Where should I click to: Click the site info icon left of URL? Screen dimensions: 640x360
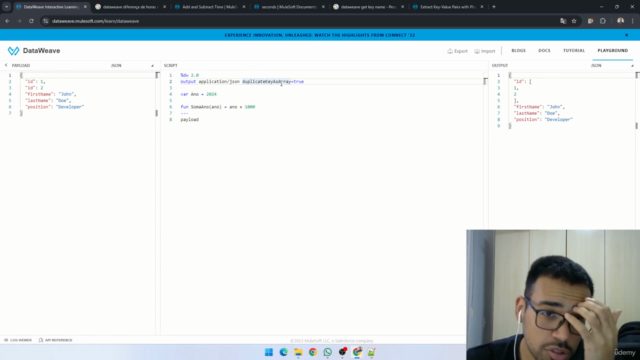[x=46, y=21]
